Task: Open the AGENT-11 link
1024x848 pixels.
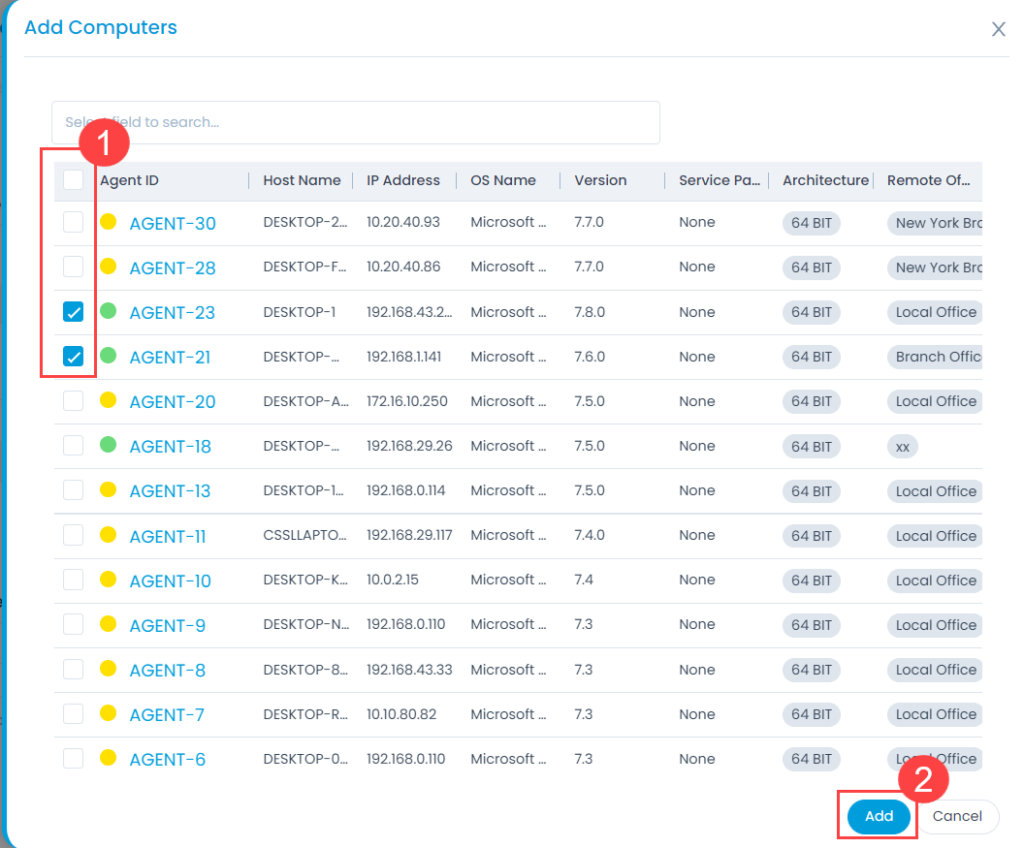Action: (167, 536)
